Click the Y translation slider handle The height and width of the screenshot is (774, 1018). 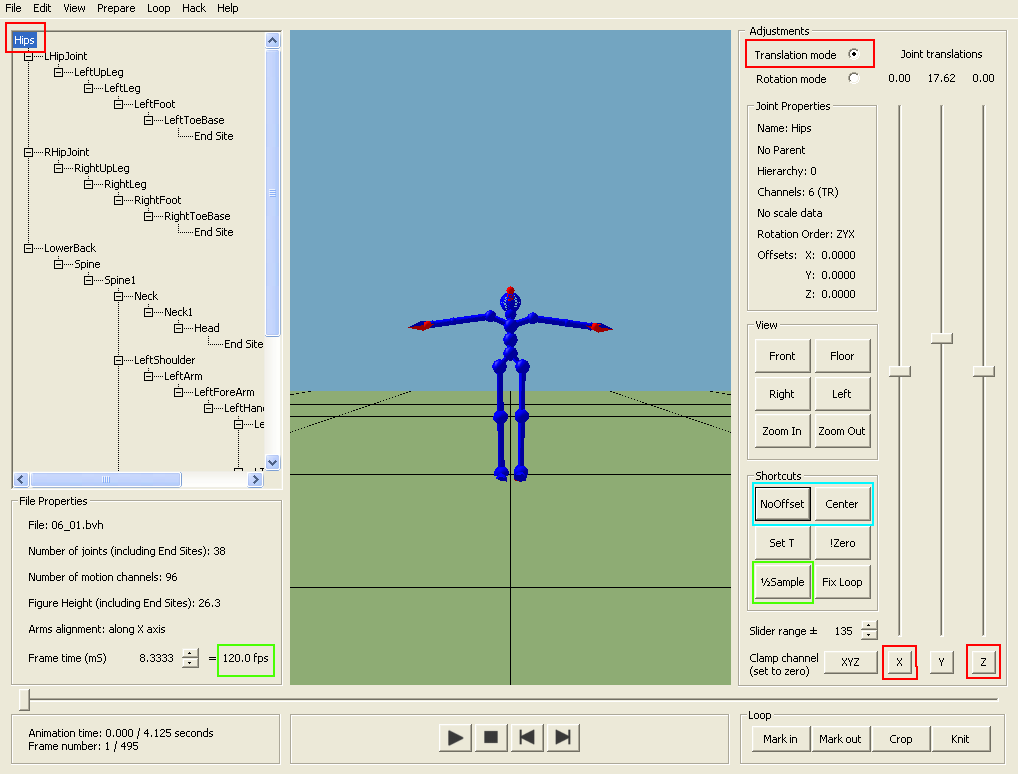(x=941, y=338)
